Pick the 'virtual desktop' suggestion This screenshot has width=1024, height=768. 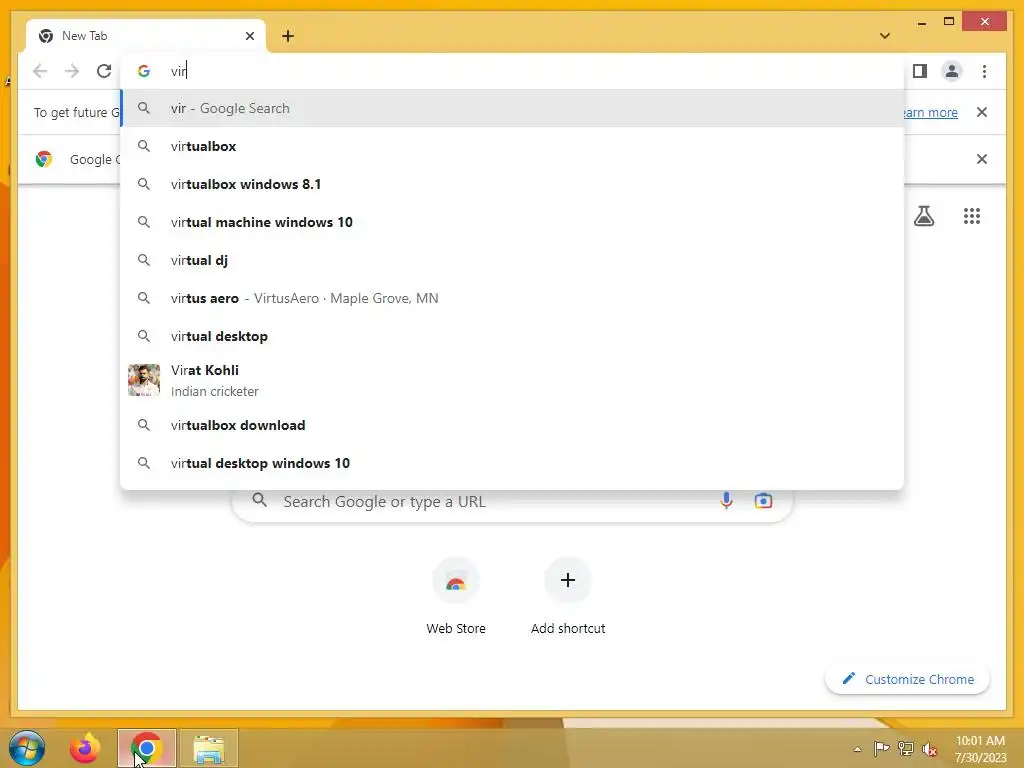point(512,336)
